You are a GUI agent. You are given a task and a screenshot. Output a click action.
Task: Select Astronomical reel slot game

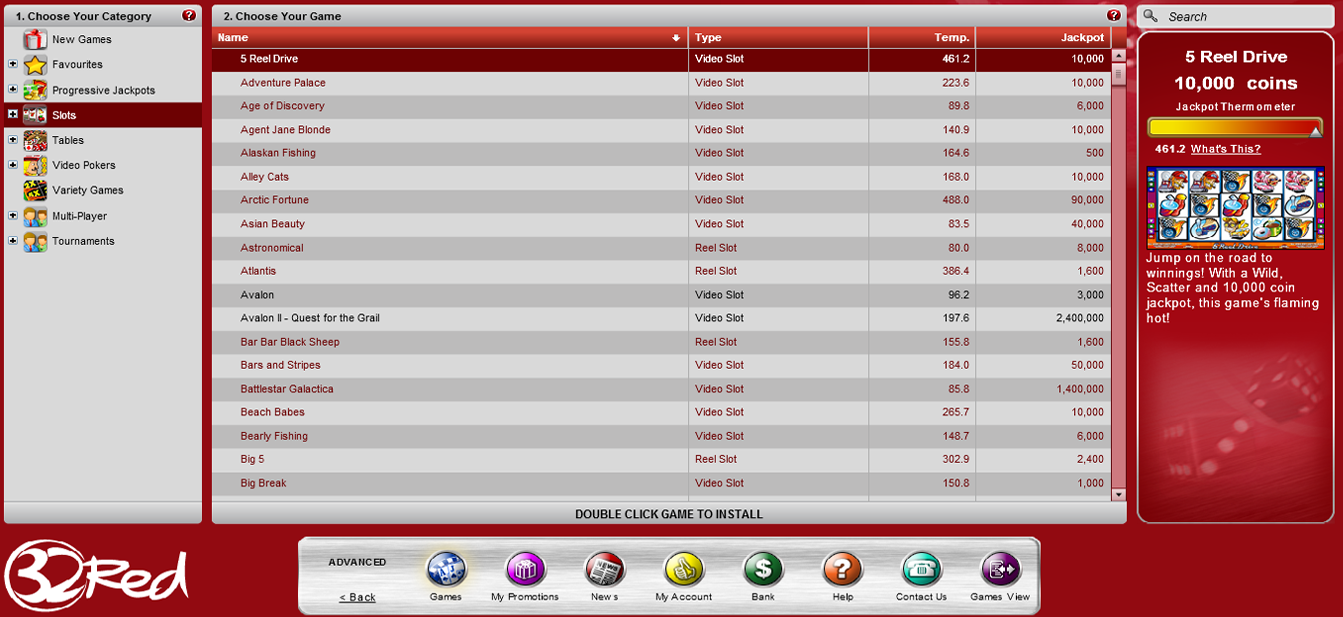(x=661, y=248)
